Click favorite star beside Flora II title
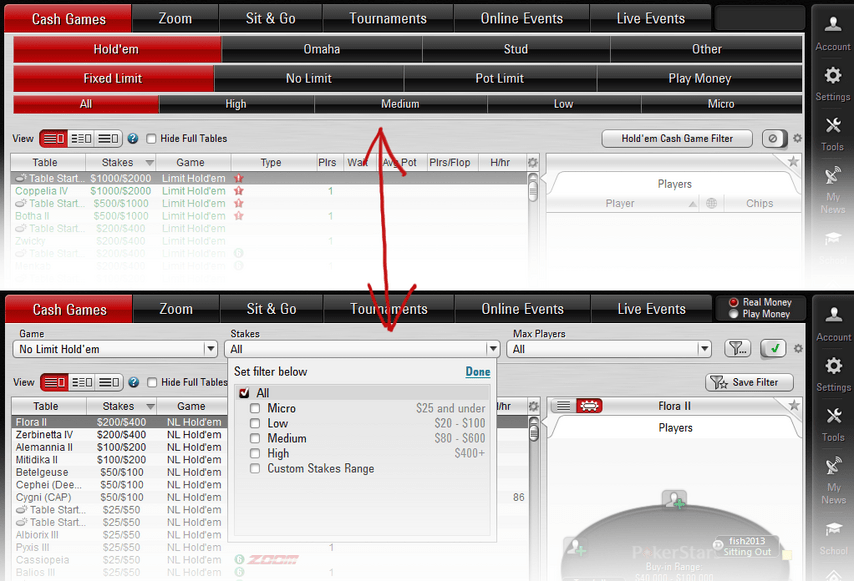The height and width of the screenshot is (581, 854). coord(794,405)
